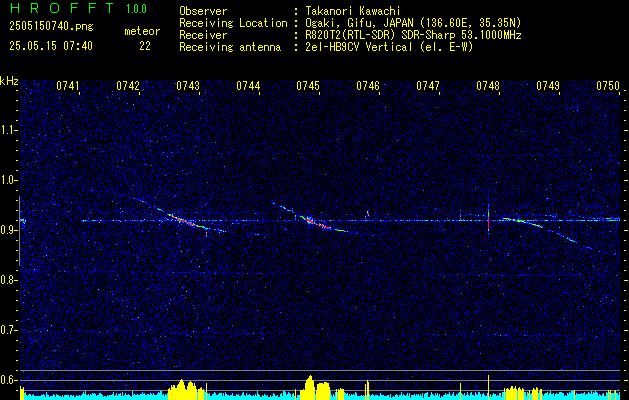Click time marker 0749
The width and height of the screenshot is (629, 400).
tap(548, 86)
